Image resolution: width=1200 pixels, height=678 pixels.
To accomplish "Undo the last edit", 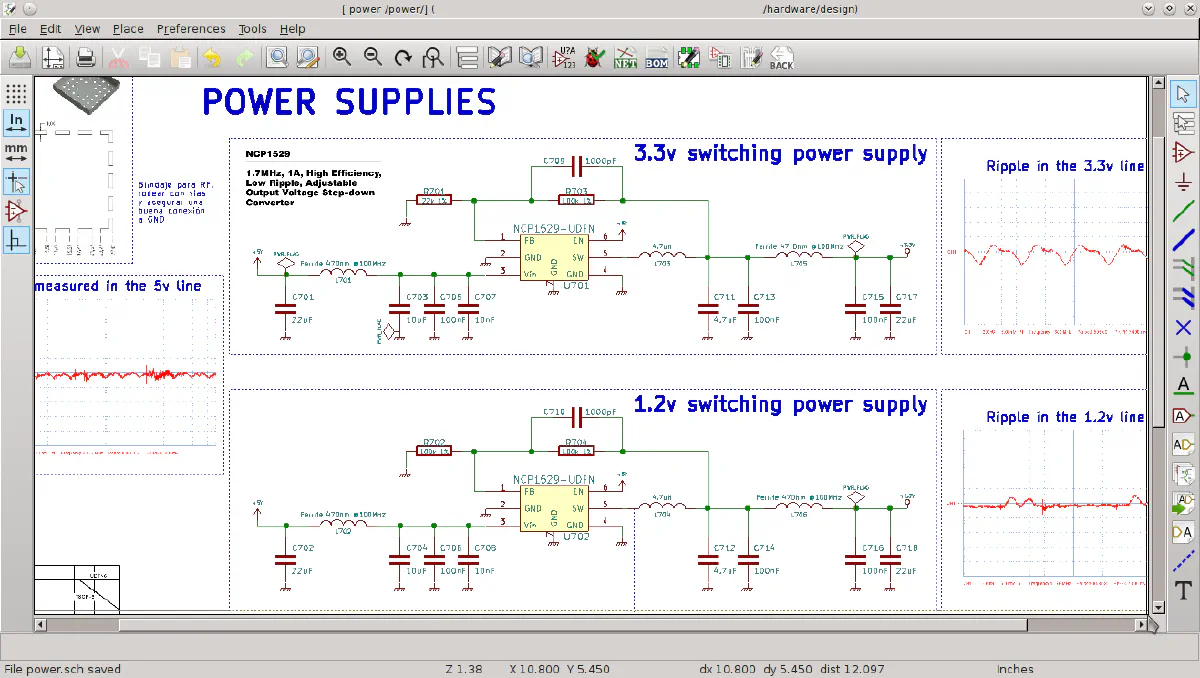I will [x=212, y=57].
